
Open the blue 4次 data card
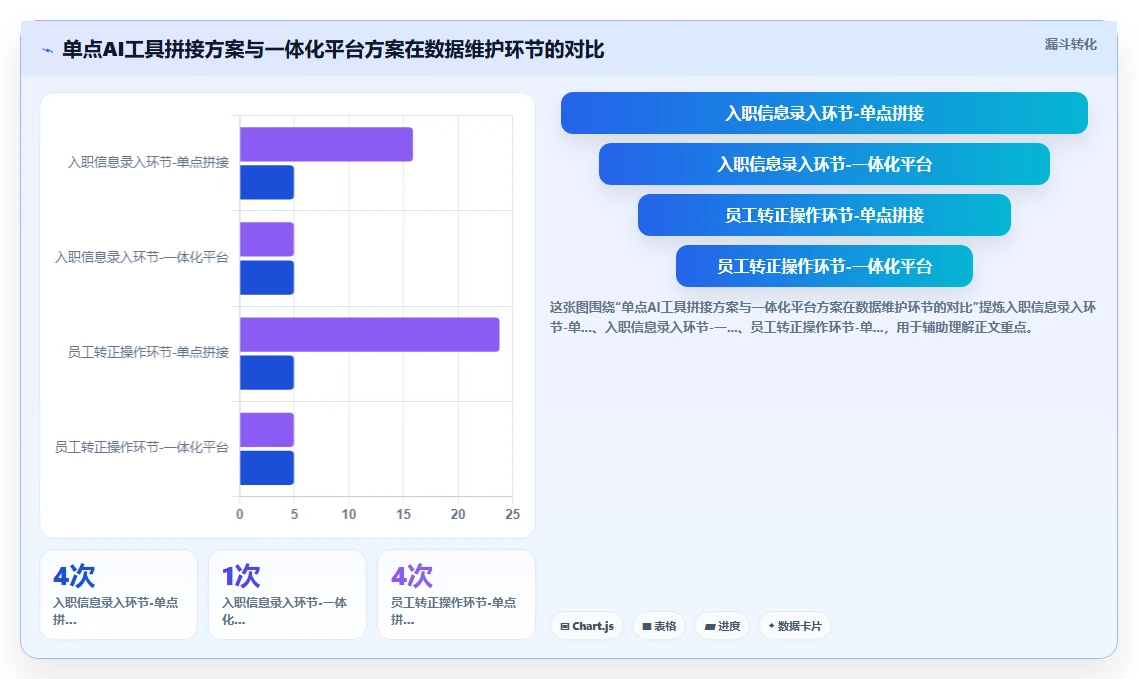118,594
